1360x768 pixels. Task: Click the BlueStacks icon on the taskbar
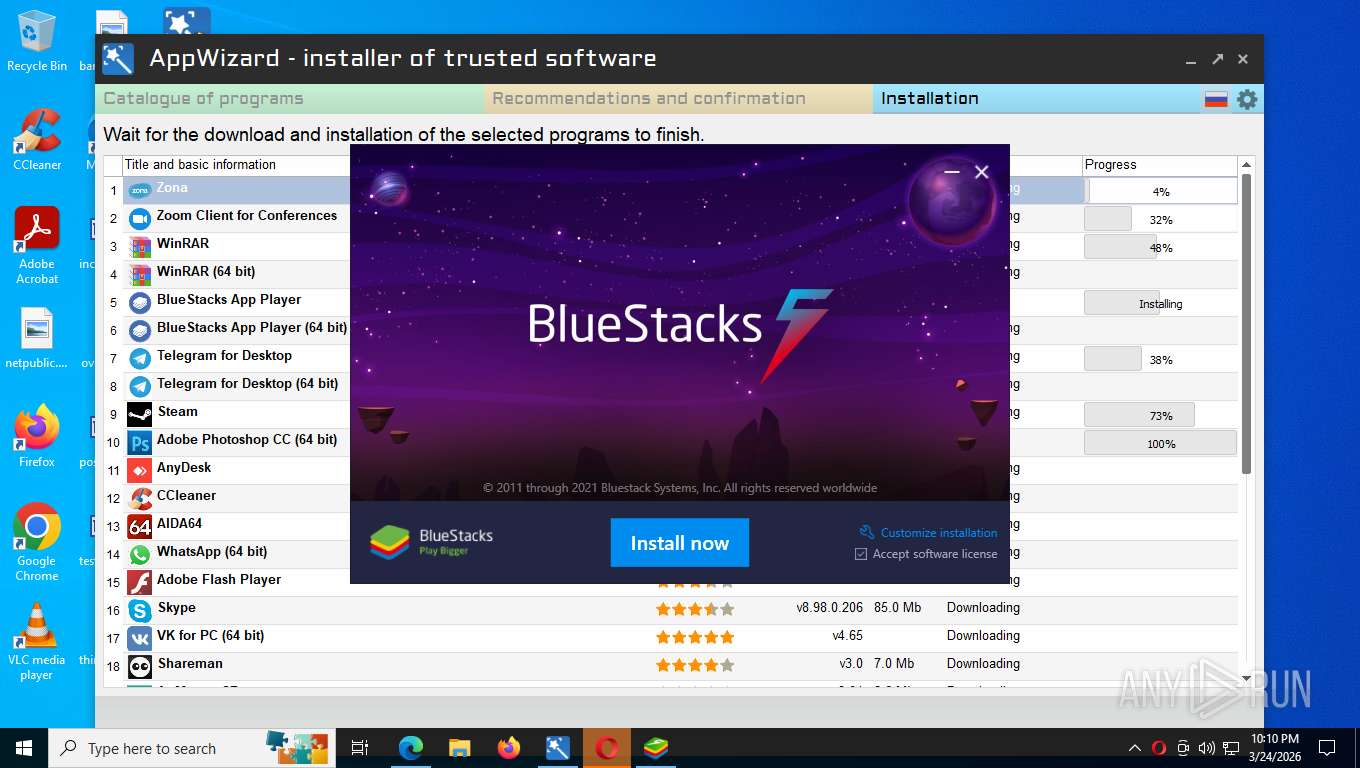click(x=656, y=747)
